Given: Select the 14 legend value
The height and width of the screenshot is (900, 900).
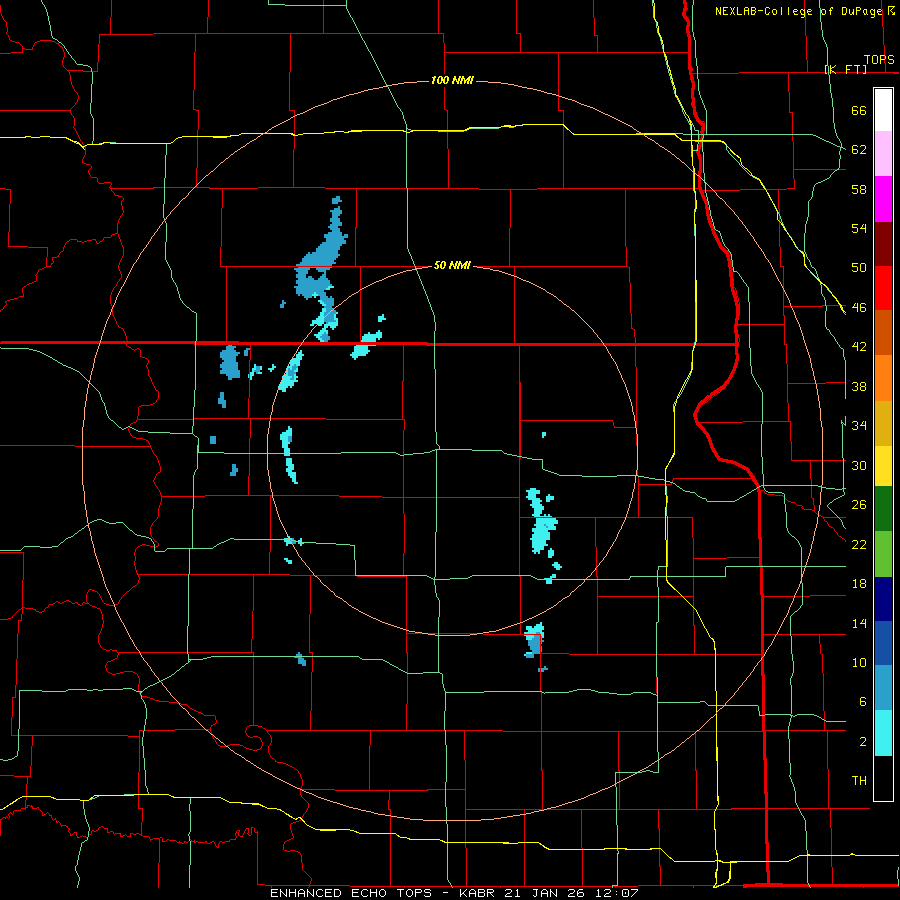Looking at the screenshot, I should [859, 624].
